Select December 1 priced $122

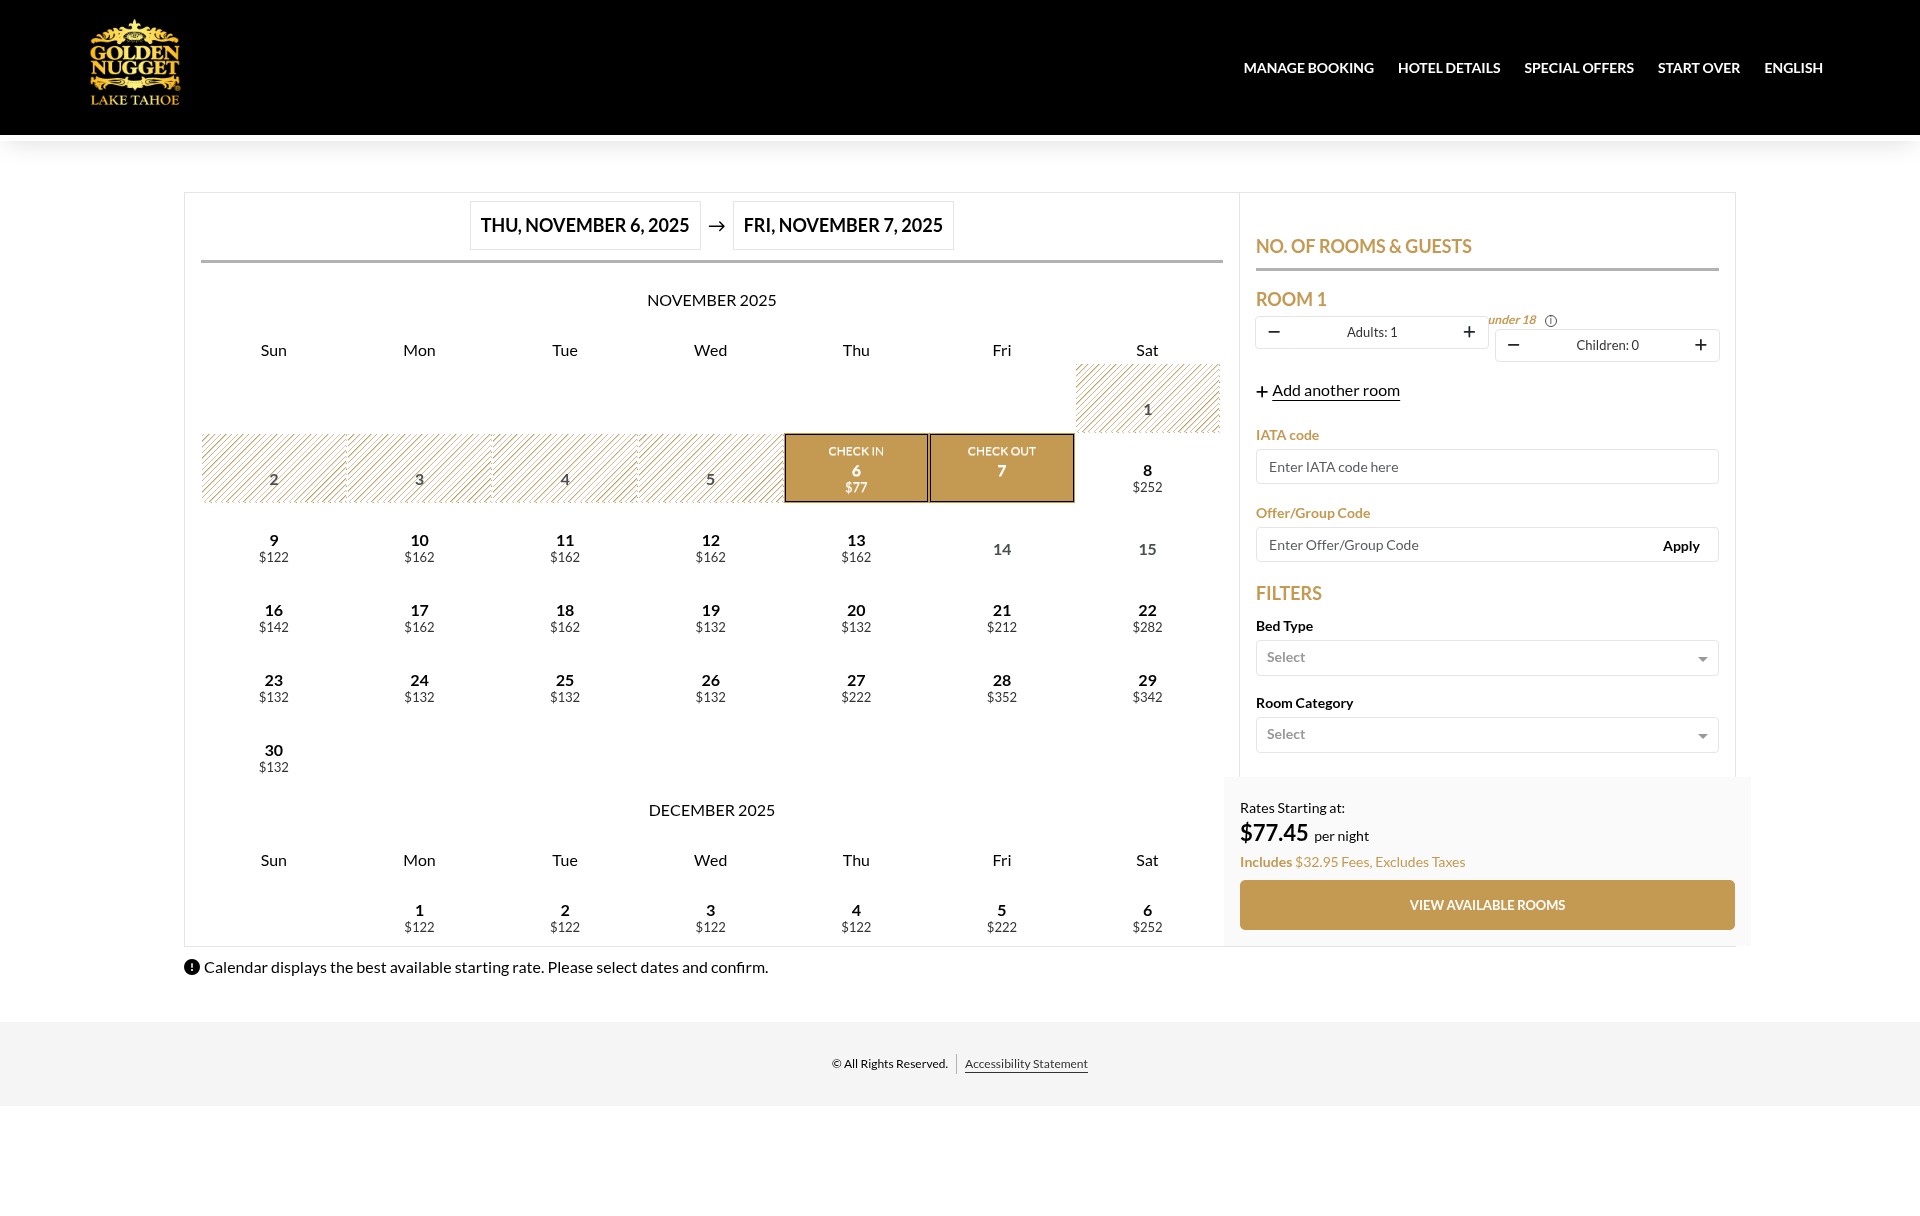[419, 918]
